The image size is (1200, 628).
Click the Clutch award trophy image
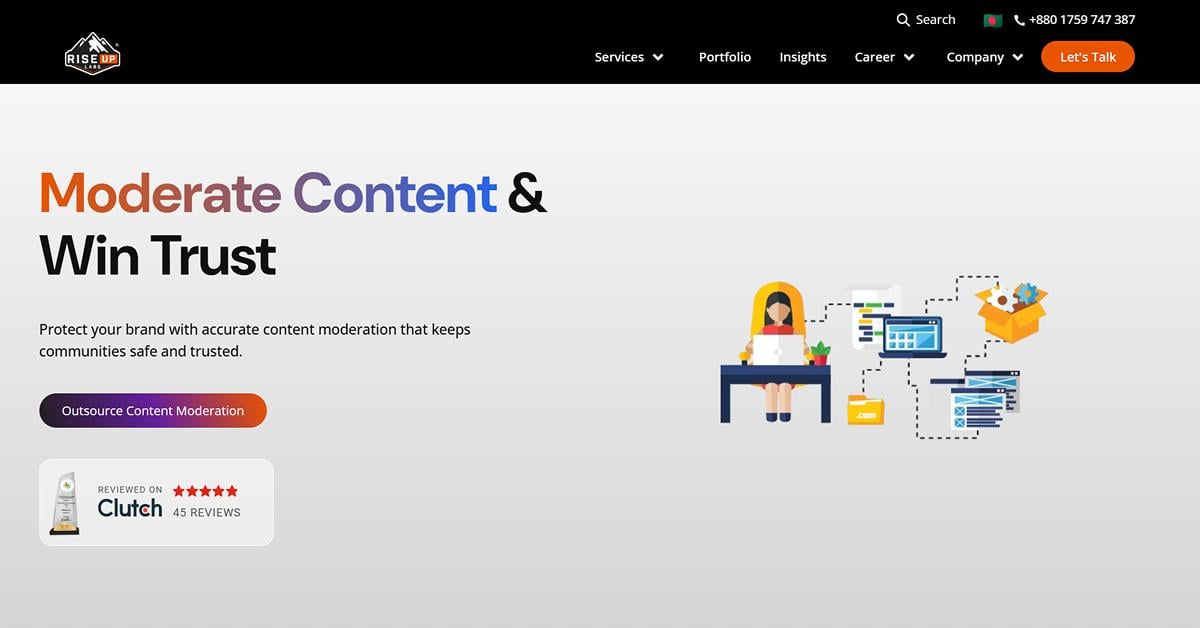[x=65, y=503]
